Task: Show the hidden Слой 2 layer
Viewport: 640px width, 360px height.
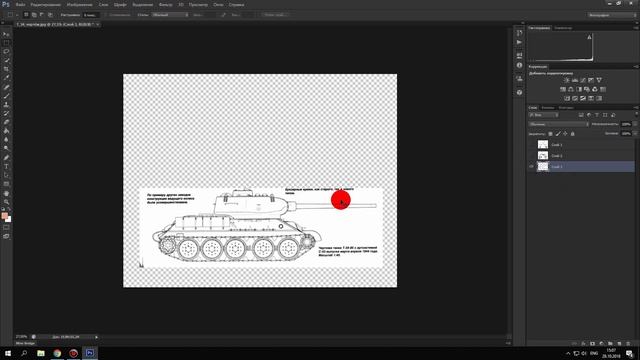Action: pyautogui.click(x=531, y=156)
